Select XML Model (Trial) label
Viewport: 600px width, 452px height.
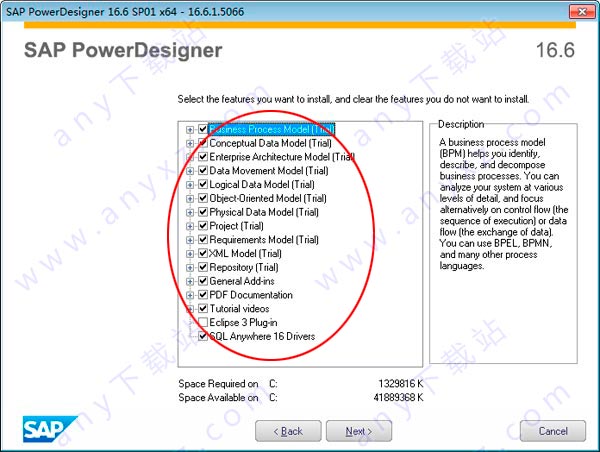click(x=245, y=253)
